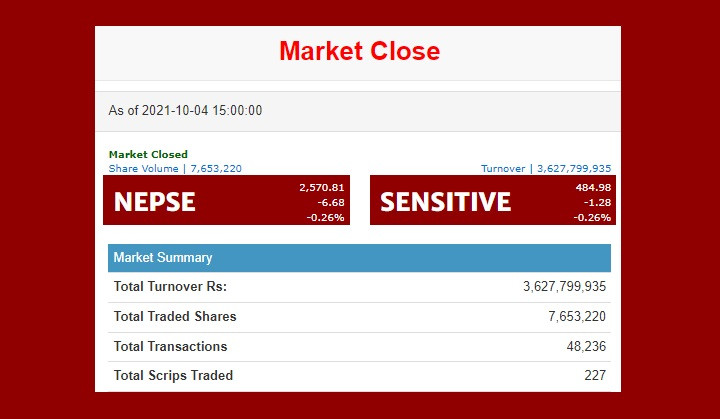720x419 pixels.
Task: Click Total Turnover value 3,627,799,935
Action: tap(564, 287)
